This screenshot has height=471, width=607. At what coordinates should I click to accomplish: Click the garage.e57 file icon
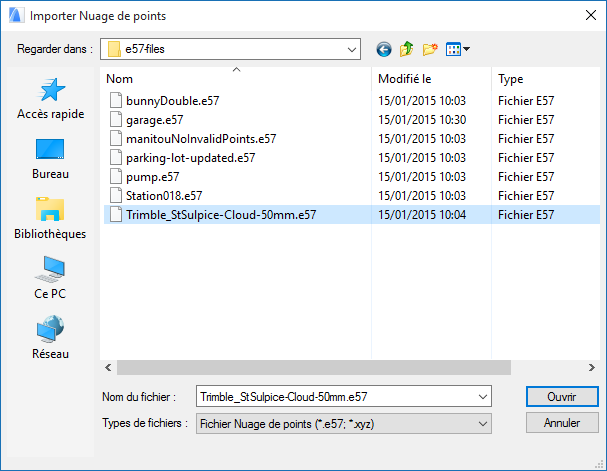pos(115,120)
